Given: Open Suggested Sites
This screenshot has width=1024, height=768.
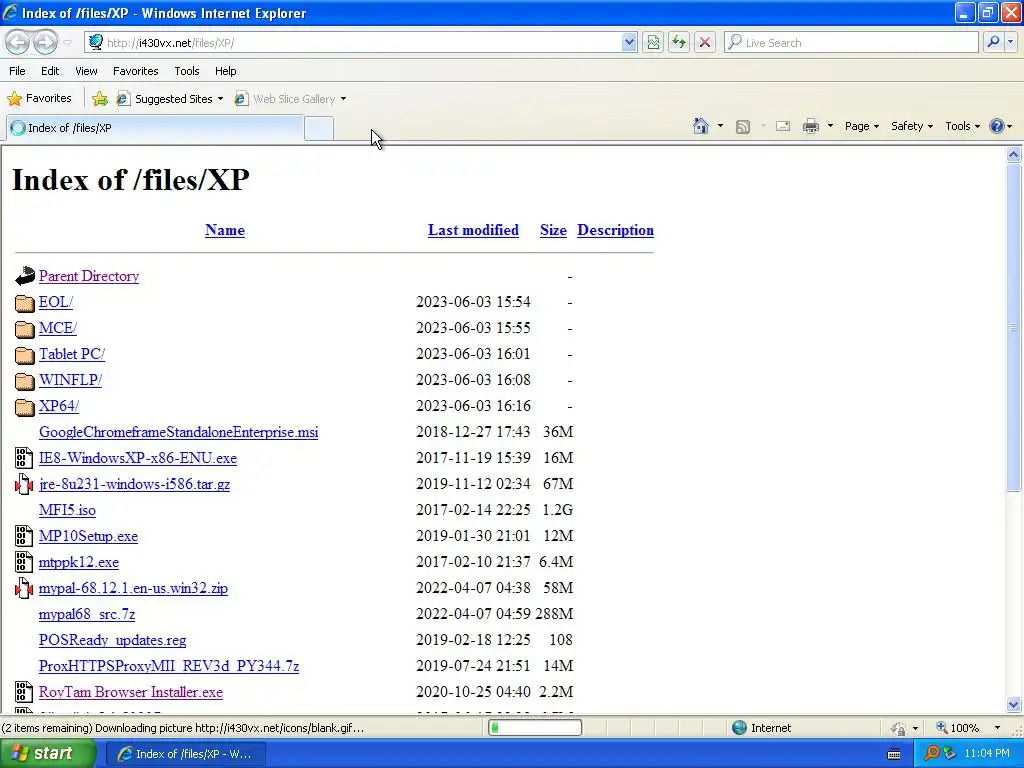Looking at the screenshot, I should click(x=170, y=99).
